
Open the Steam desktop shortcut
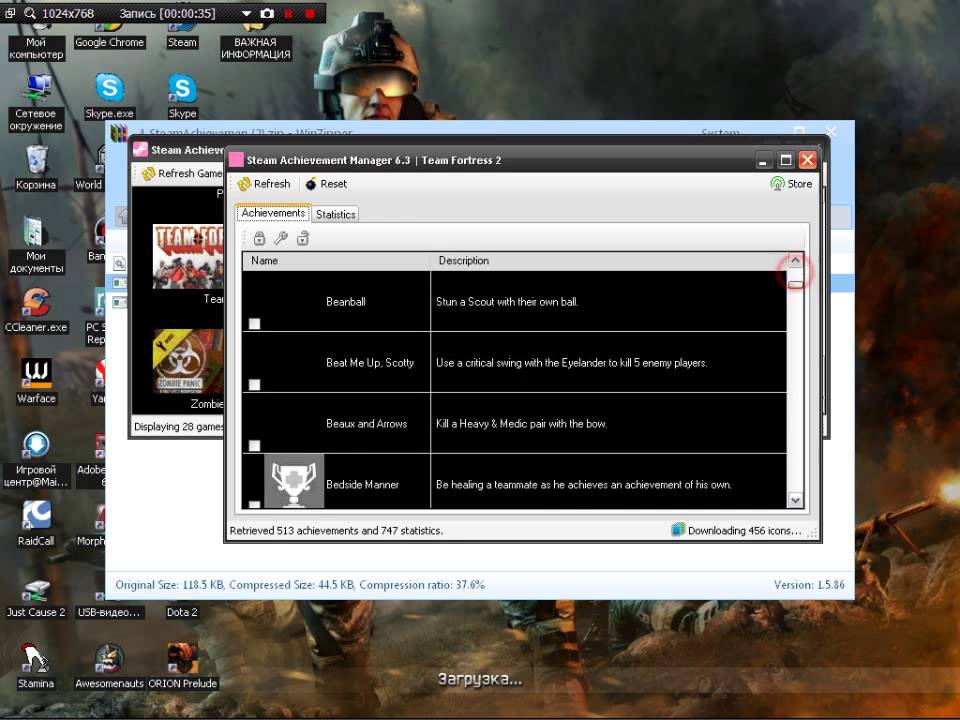point(182,35)
